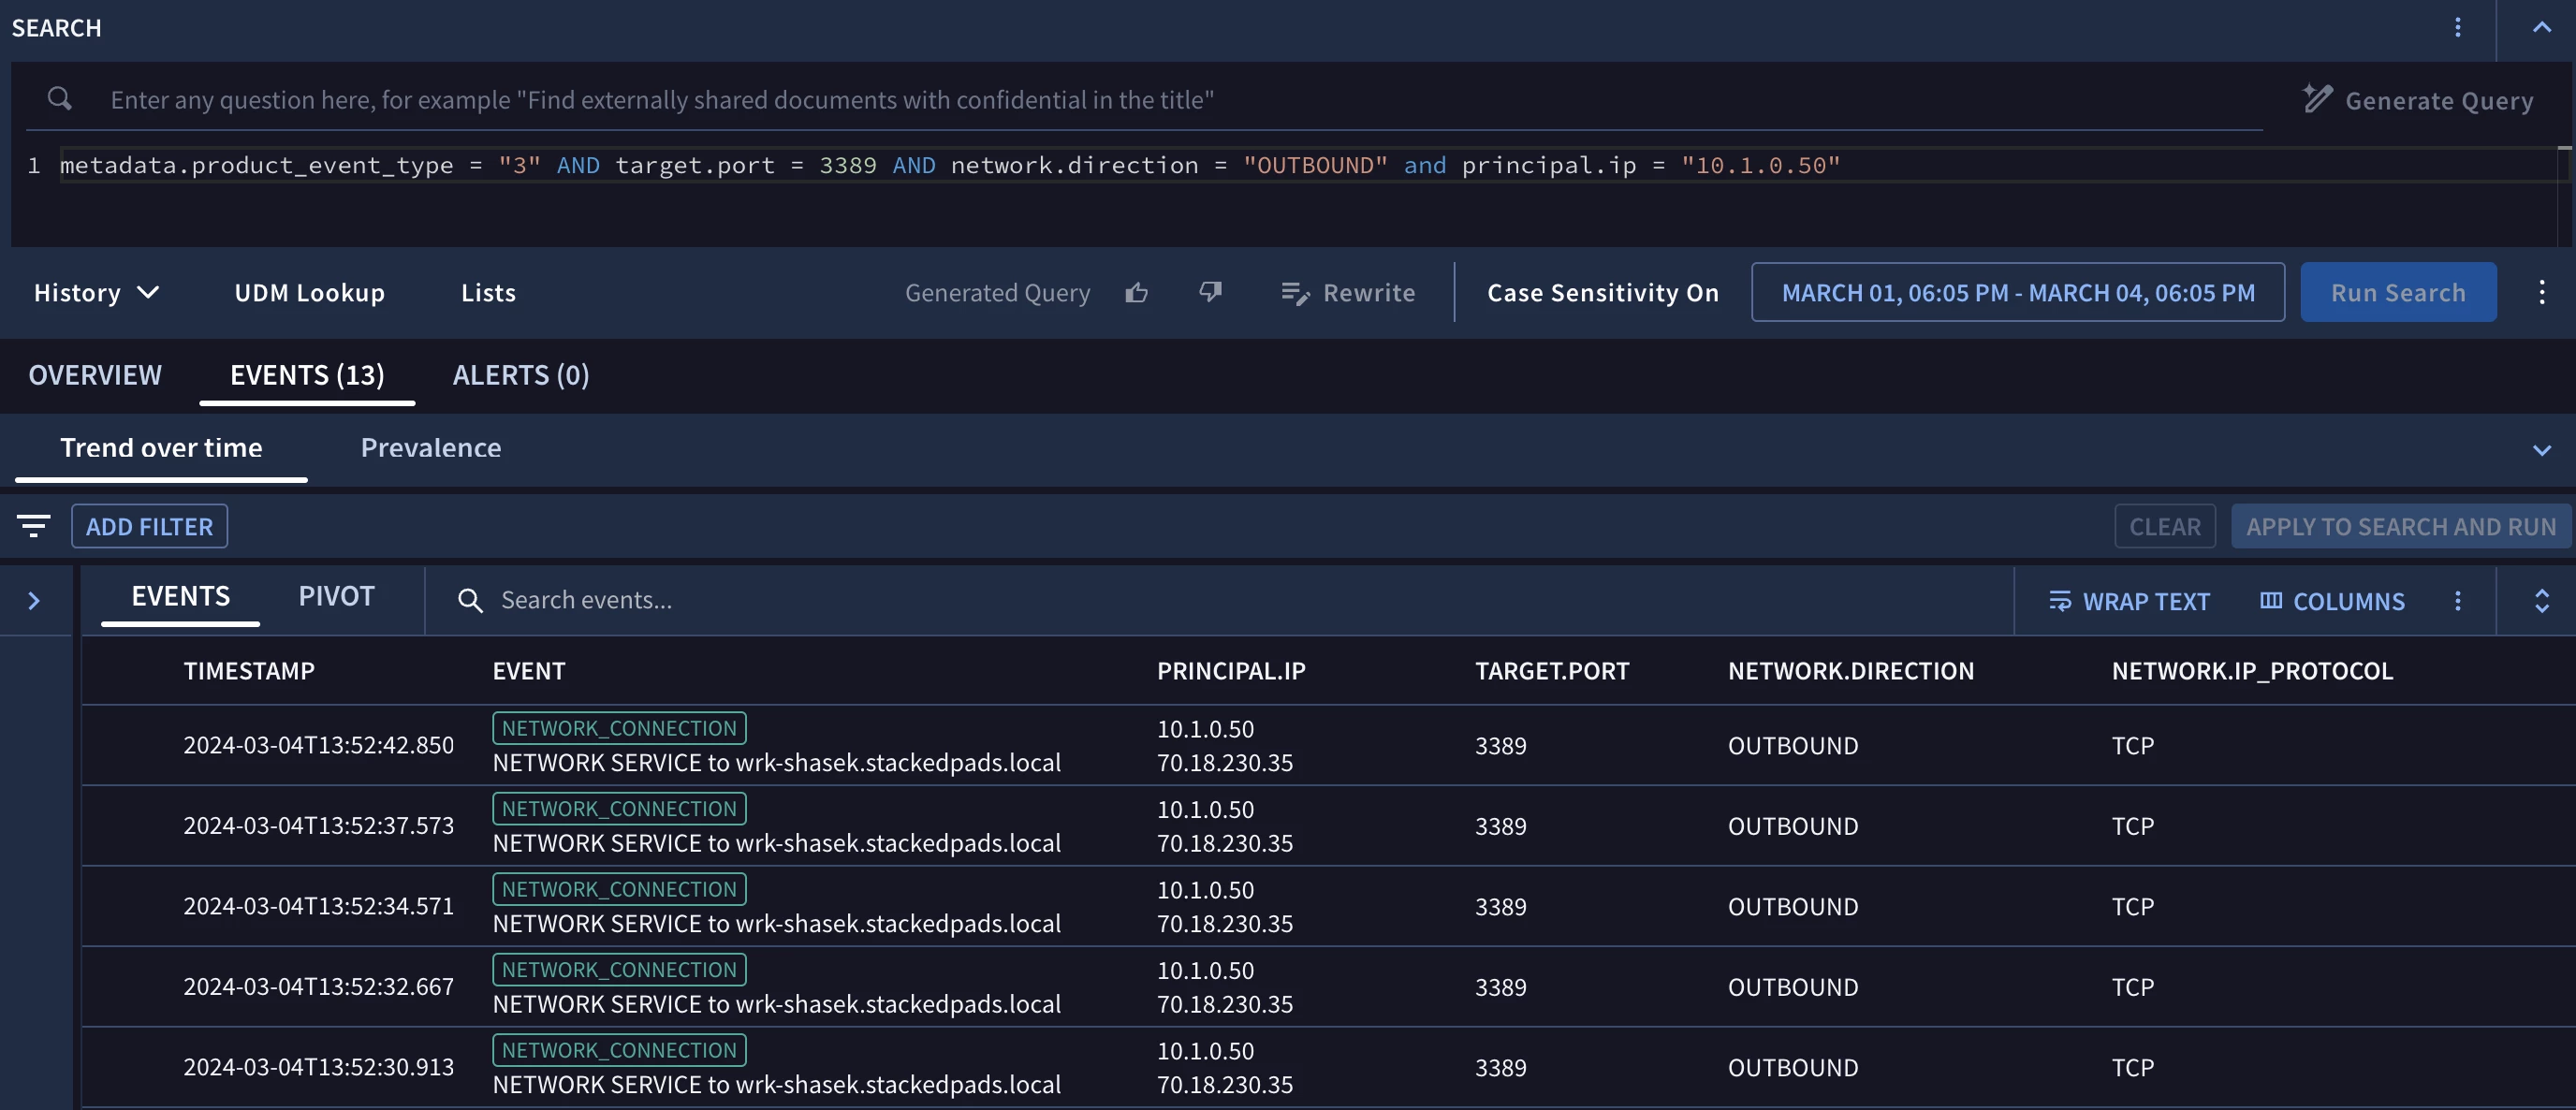Click NETWORK_CONNECTION tag in 13:52:32.667 row
Screen dimensions: 2576x1110
(619, 969)
